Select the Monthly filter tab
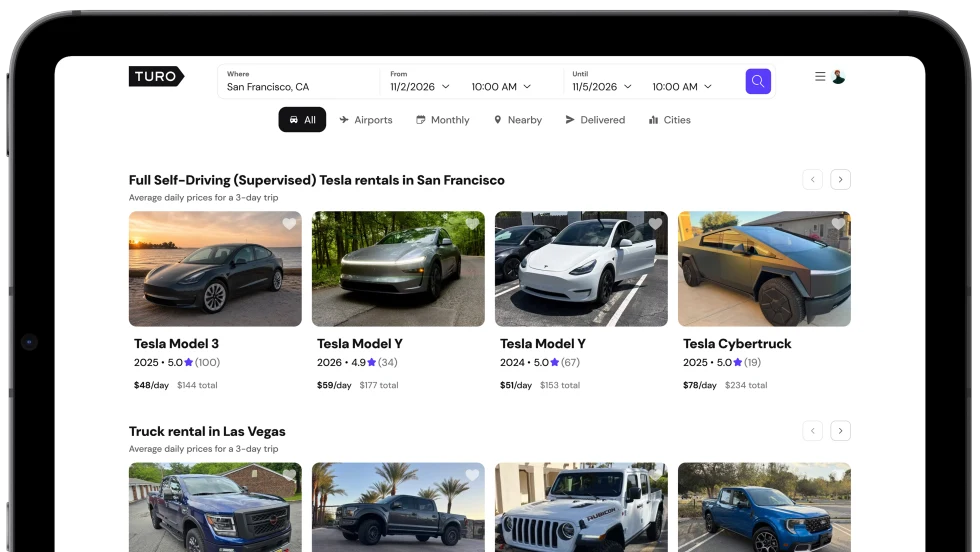 pos(442,119)
